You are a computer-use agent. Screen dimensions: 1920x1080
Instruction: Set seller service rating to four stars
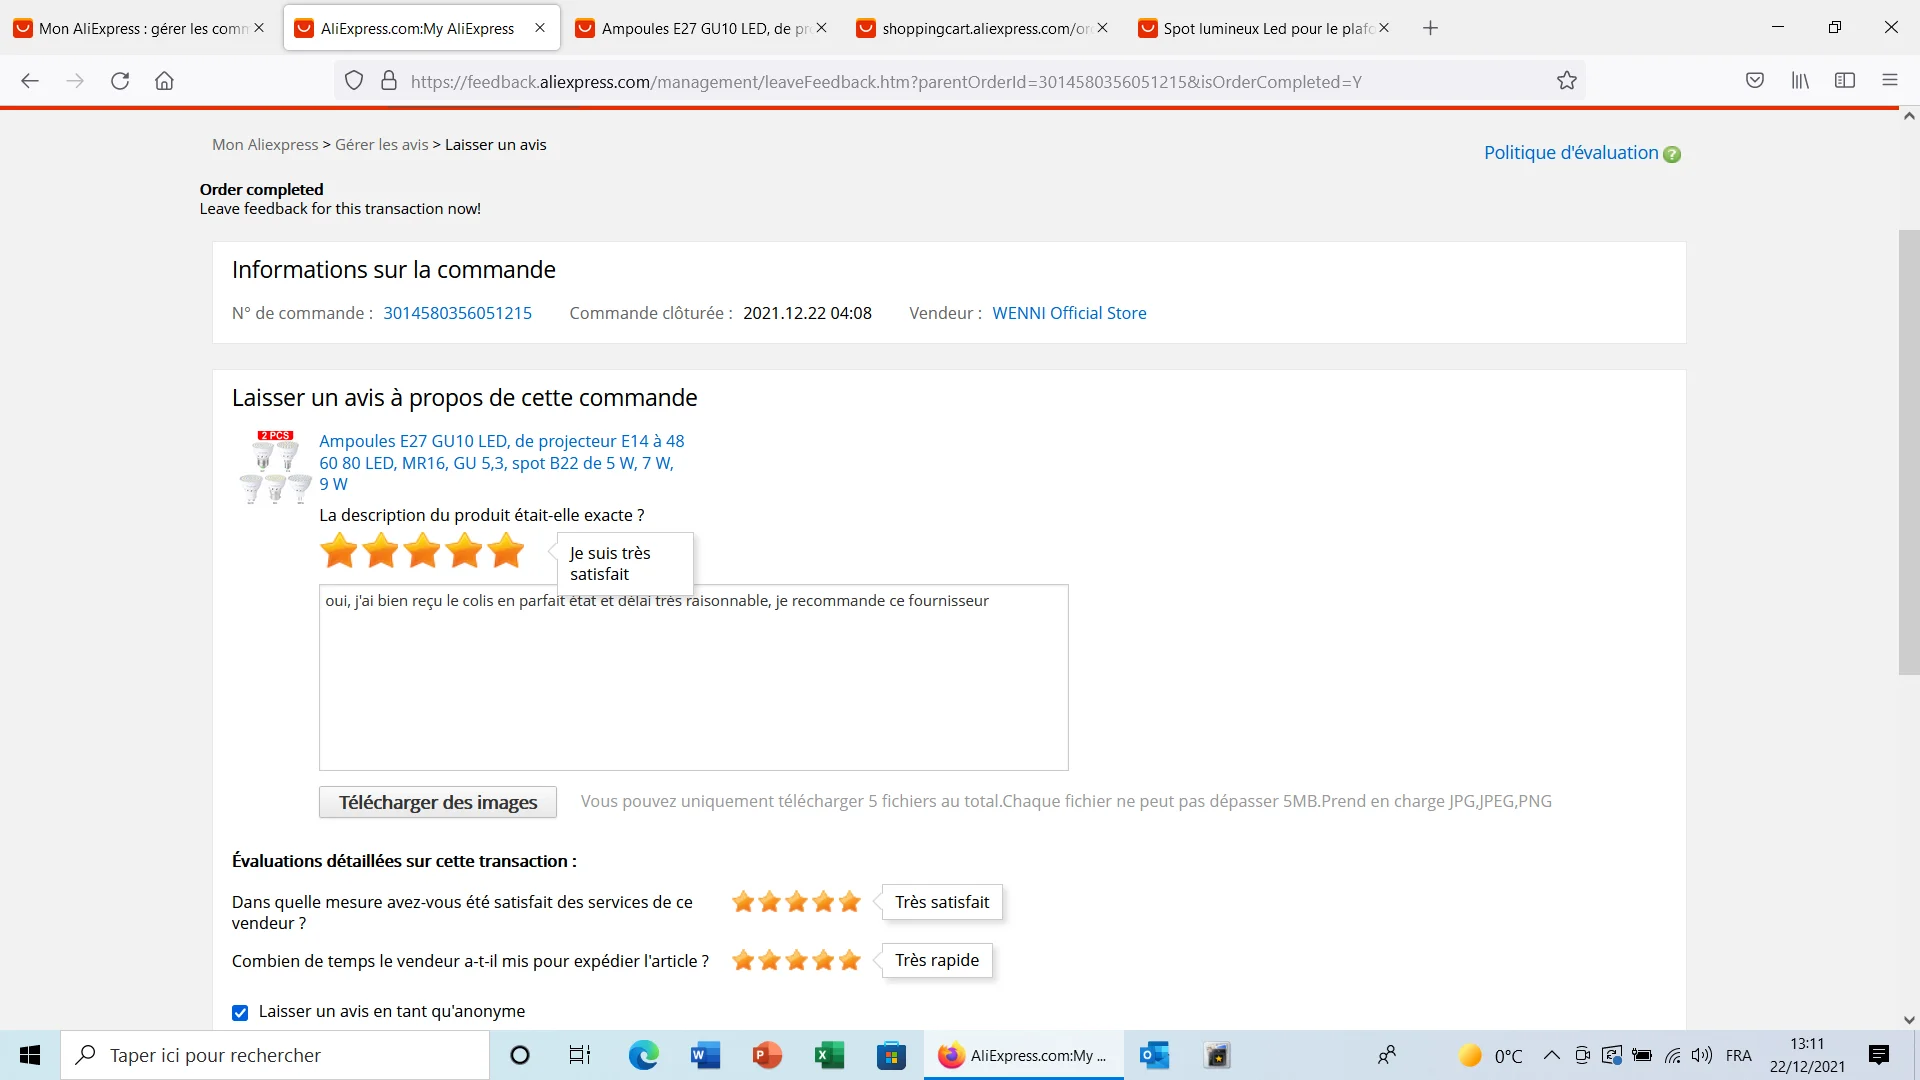click(823, 902)
